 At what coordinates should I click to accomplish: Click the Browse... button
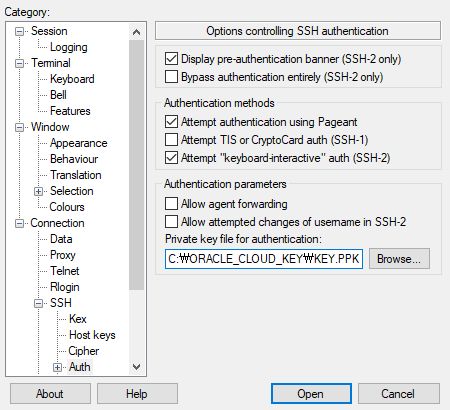[399, 259]
